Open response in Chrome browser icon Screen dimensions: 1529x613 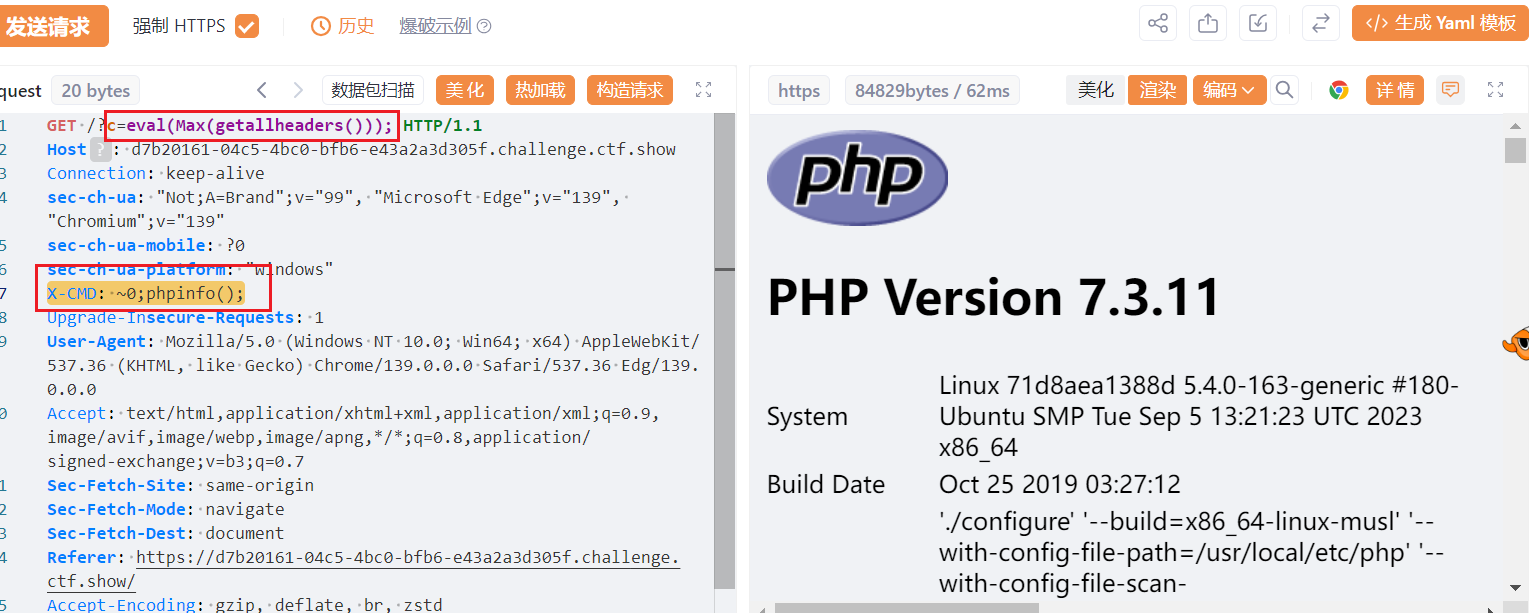[x=1339, y=90]
